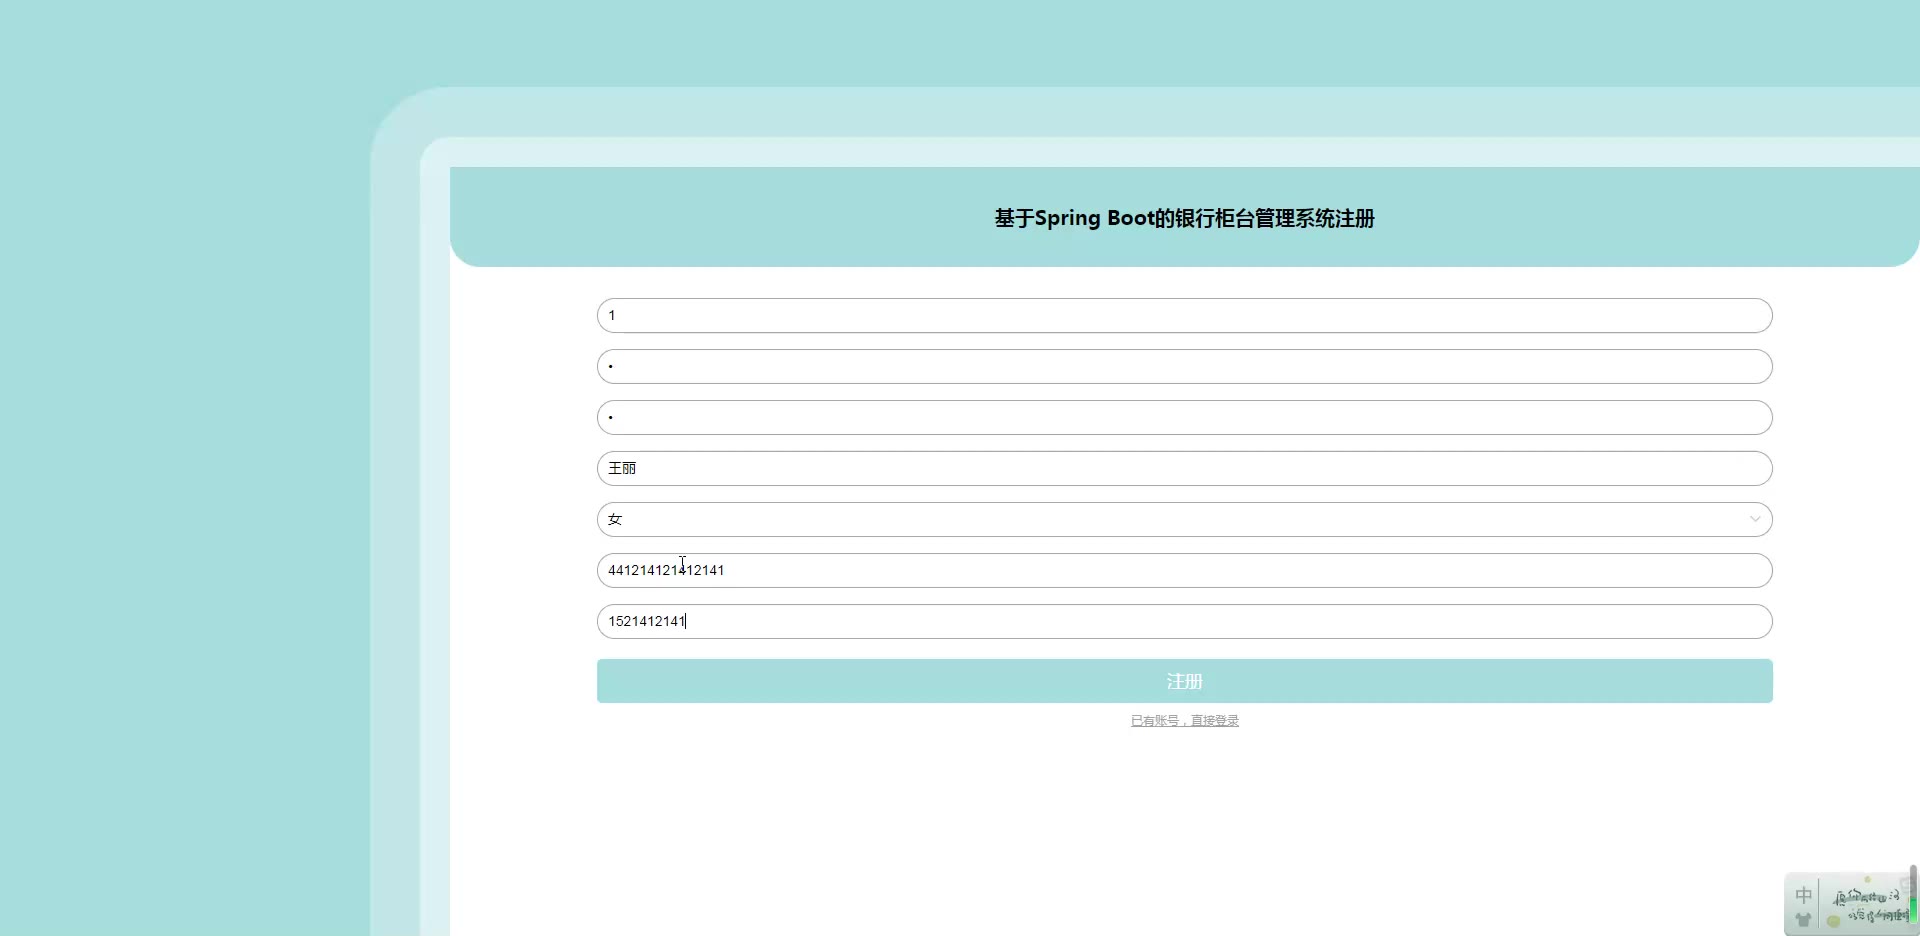
Task: Click the ID number field 441214121412141
Action: click(1184, 570)
